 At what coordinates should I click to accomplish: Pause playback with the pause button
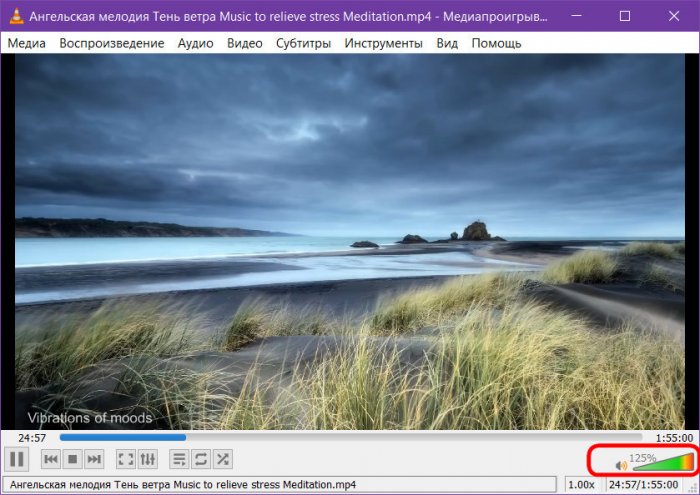(17, 459)
